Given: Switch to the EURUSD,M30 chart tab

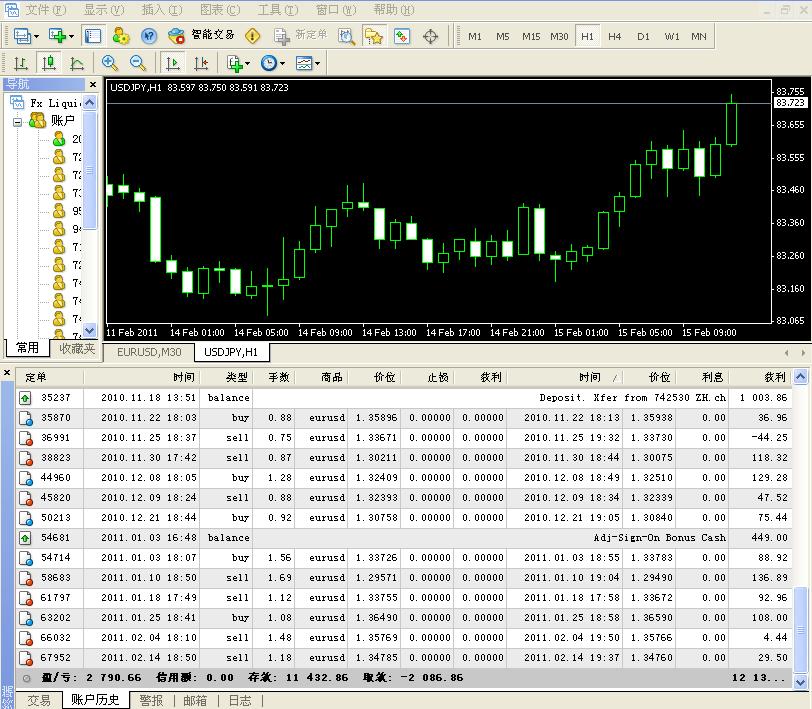Looking at the screenshot, I should (x=149, y=352).
